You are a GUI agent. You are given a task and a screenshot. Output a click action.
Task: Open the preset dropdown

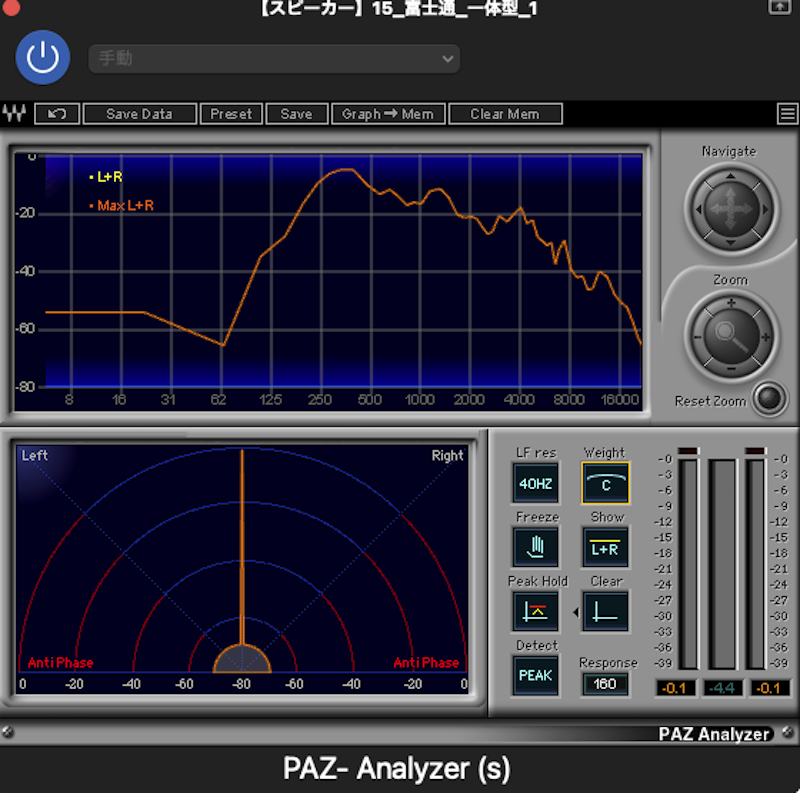(x=274, y=59)
